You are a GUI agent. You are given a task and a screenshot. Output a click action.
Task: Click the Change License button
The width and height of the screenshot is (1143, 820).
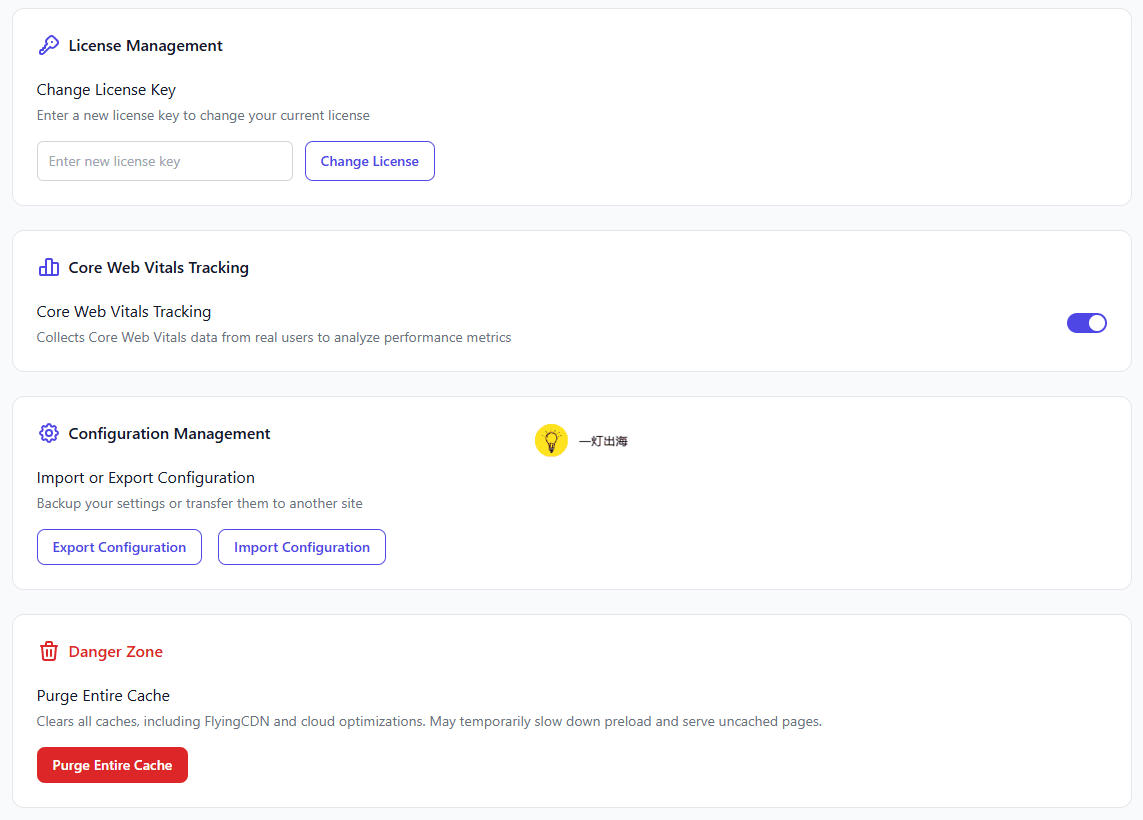click(x=370, y=161)
